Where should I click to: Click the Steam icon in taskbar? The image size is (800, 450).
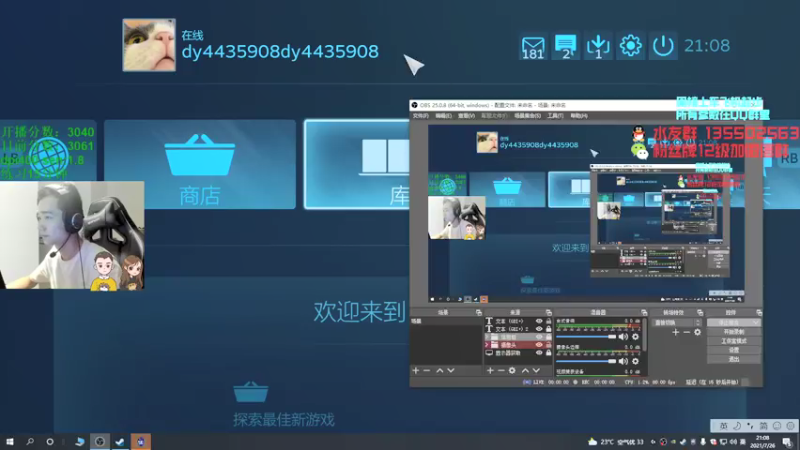(119, 441)
